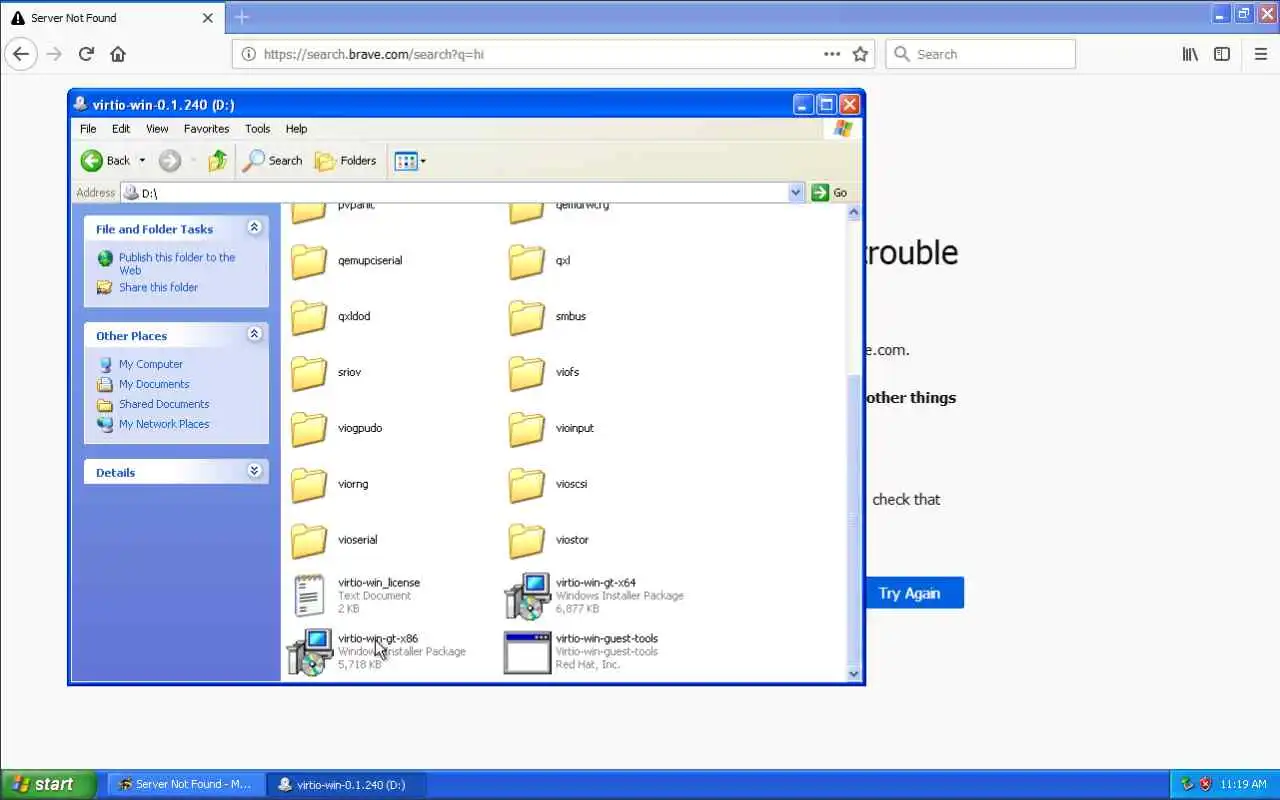The width and height of the screenshot is (1280, 800).
Task: Click the Go button next to Address
Action: click(829, 192)
